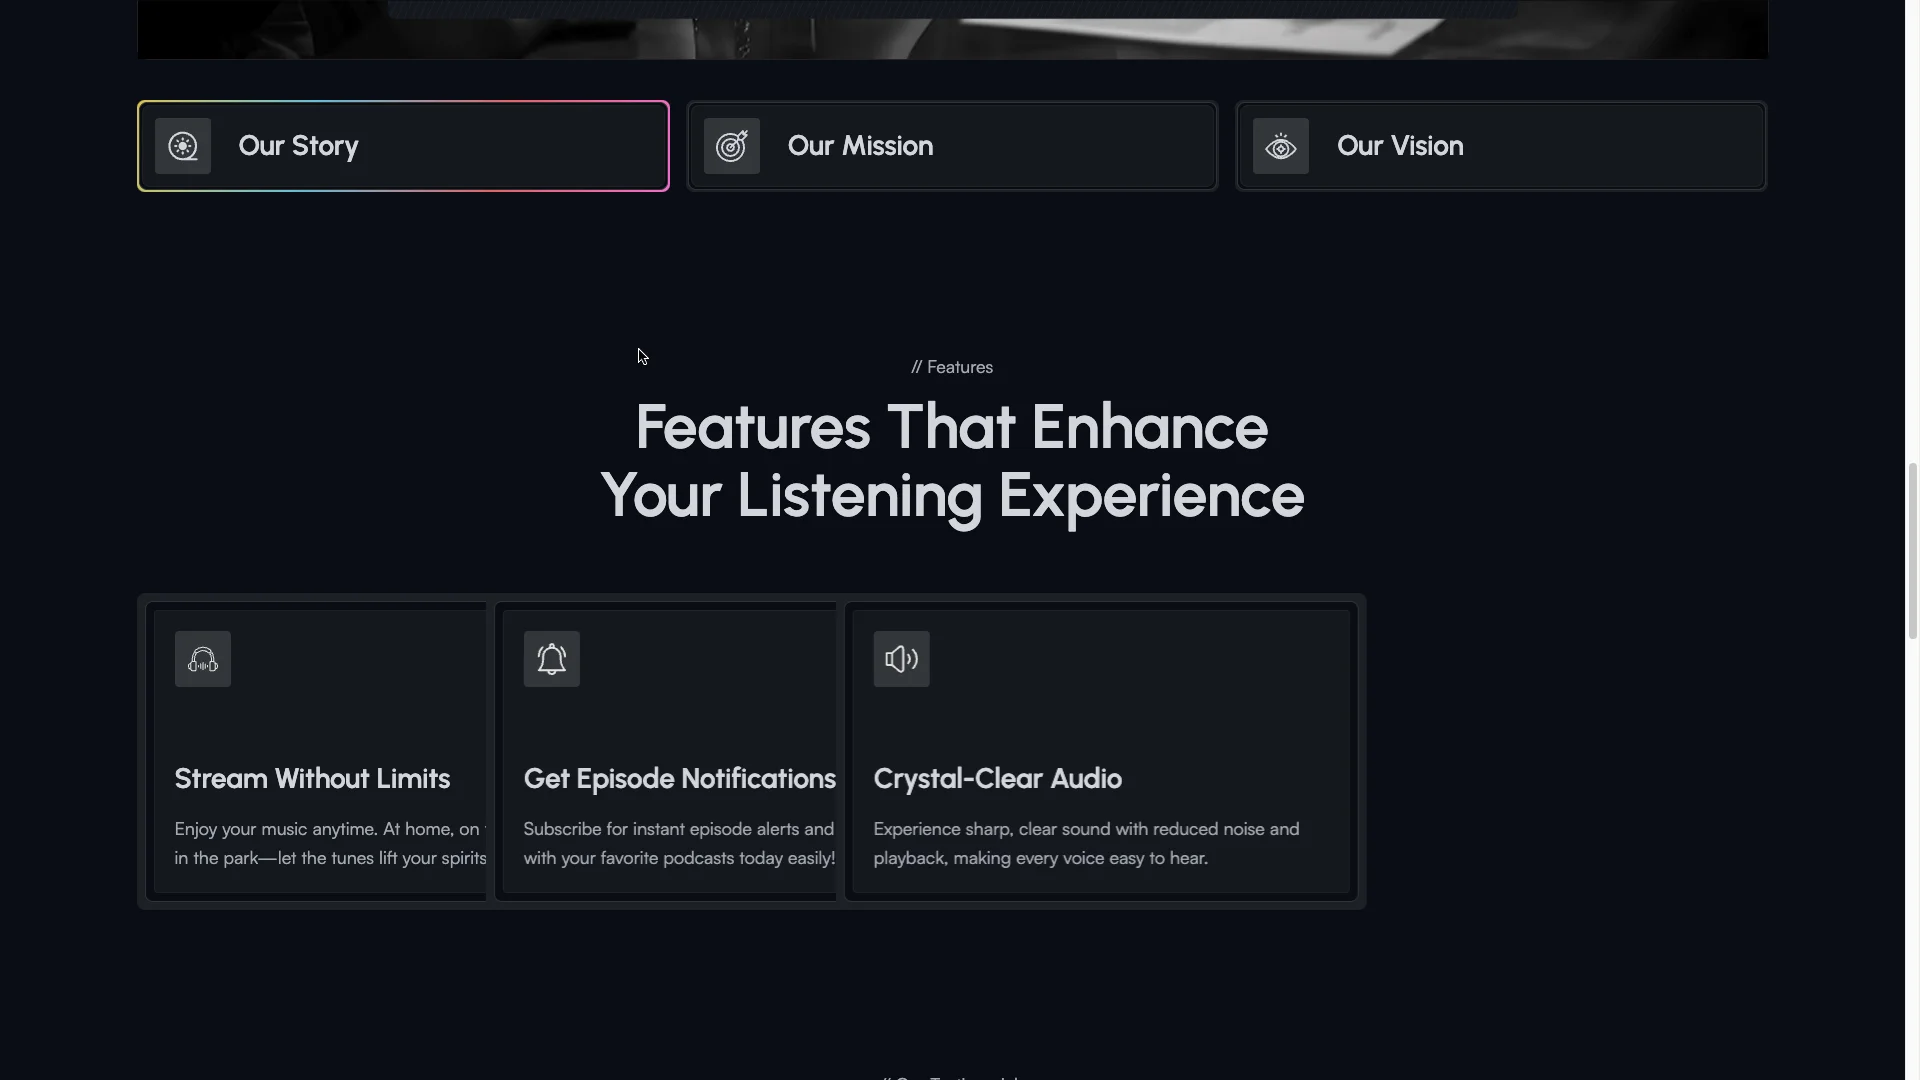Click the Crystal-Clear Audio heading
The height and width of the screenshot is (1080, 1920).
(997, 779)
